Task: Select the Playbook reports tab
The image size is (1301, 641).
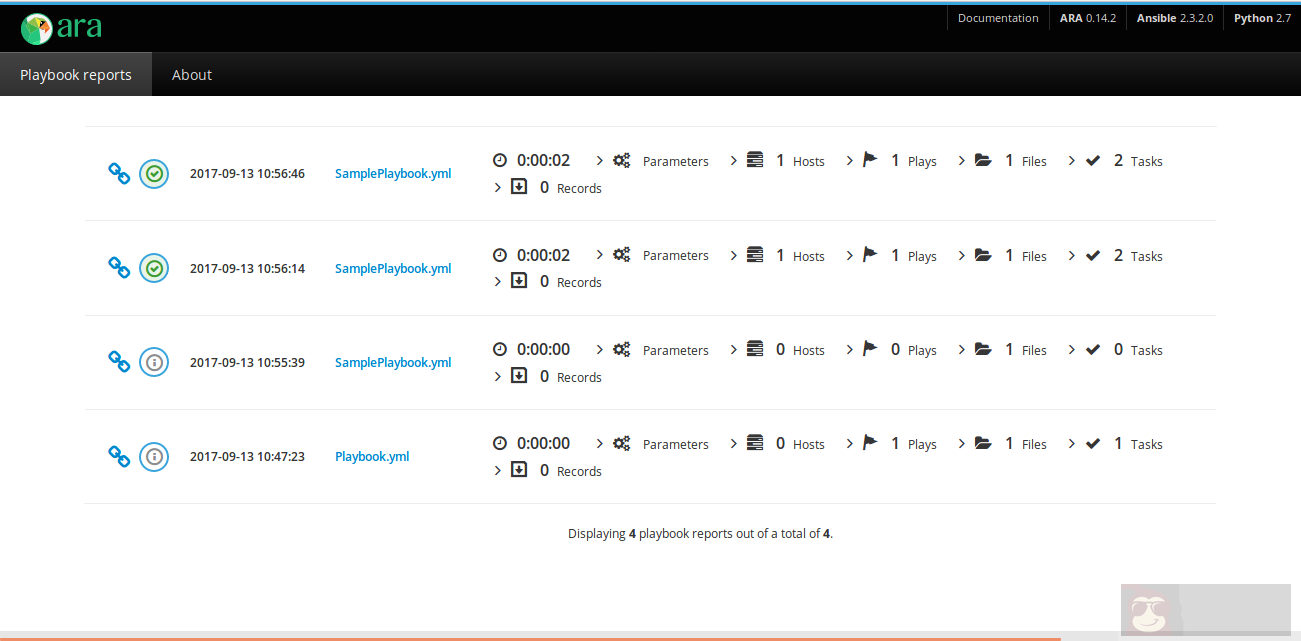Action: coord(75,74)
